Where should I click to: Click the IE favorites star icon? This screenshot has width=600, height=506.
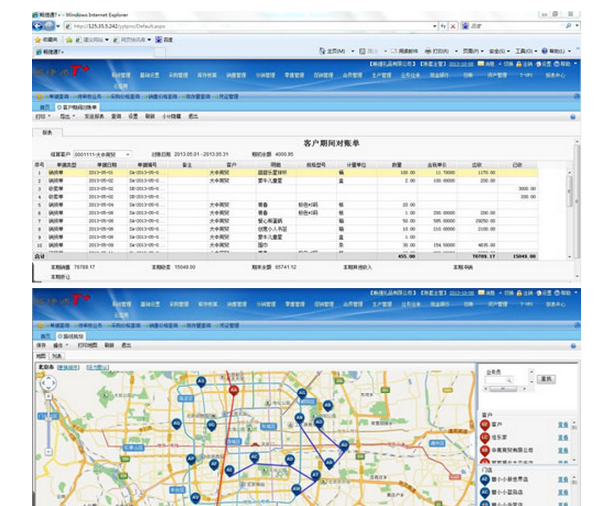[x=39, y=38]
